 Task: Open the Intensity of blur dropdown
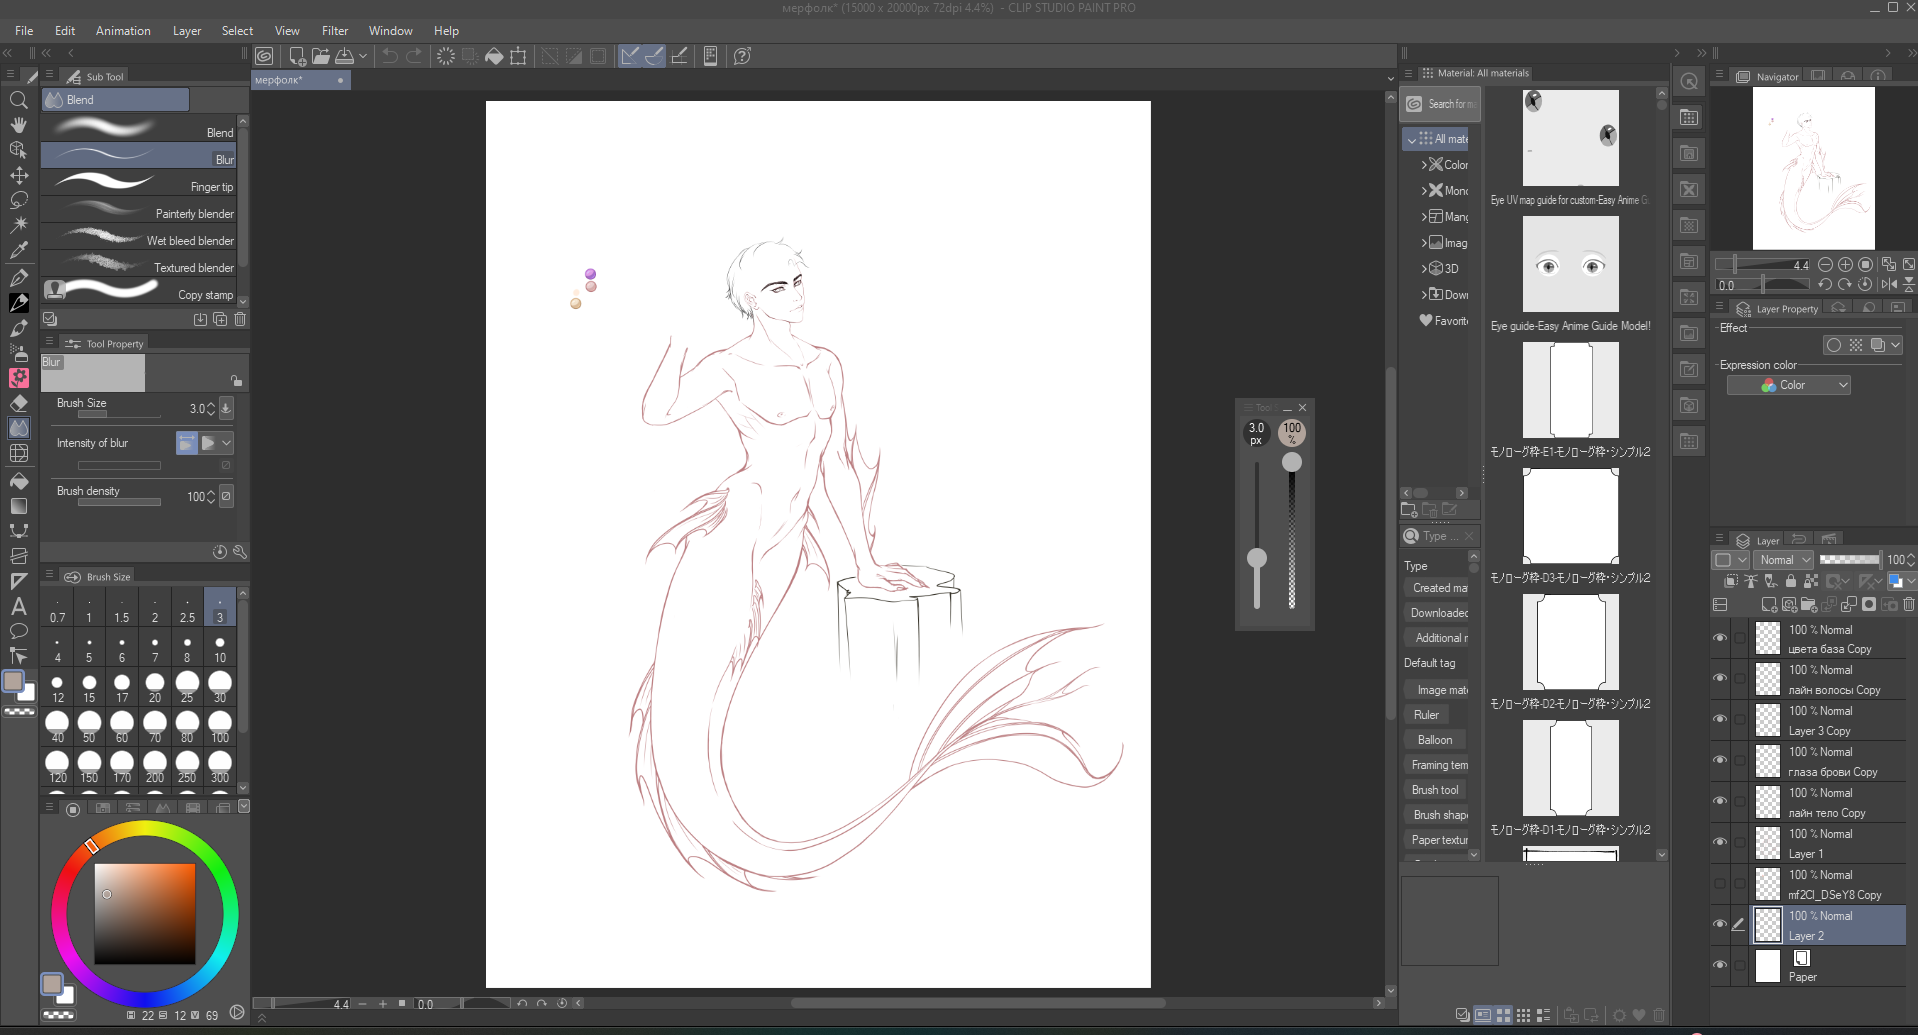click(227, 443)
